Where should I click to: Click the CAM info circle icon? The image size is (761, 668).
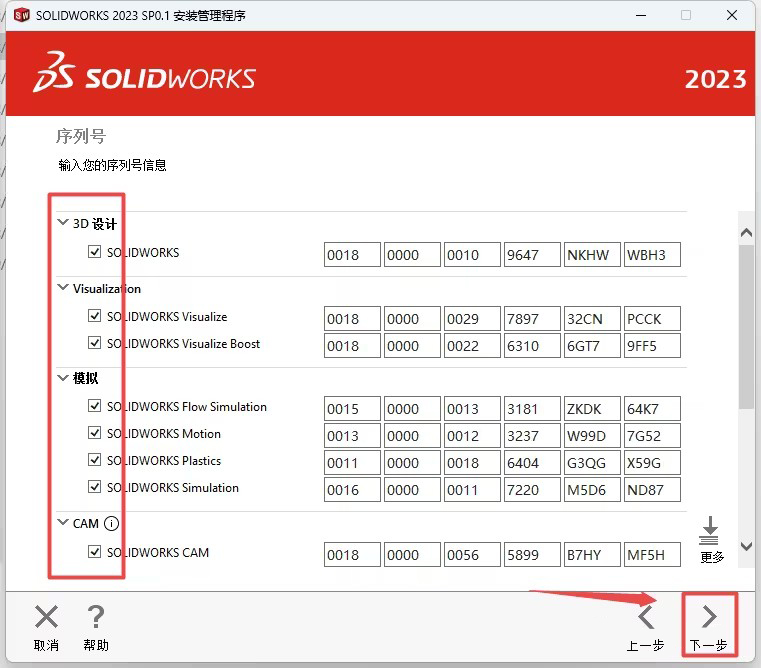click(x=112, y=523)
